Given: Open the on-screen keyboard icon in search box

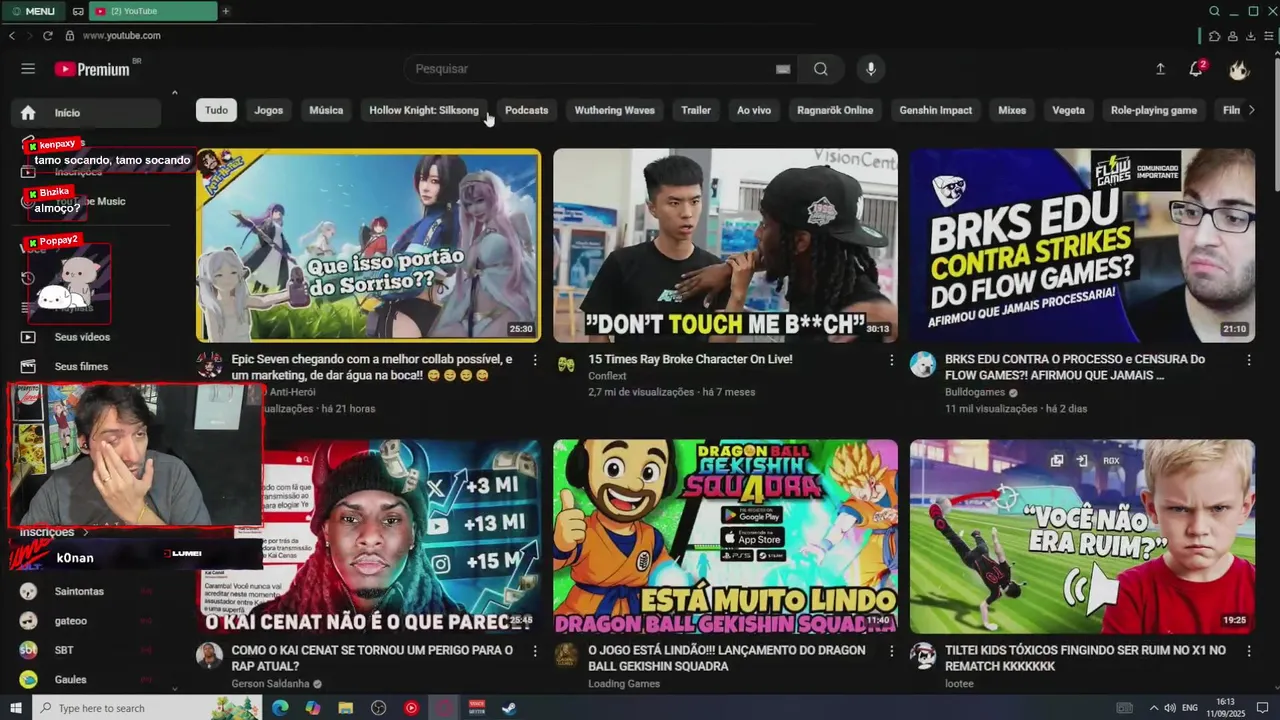Looking at the screenshot, I should pos(783,69).
